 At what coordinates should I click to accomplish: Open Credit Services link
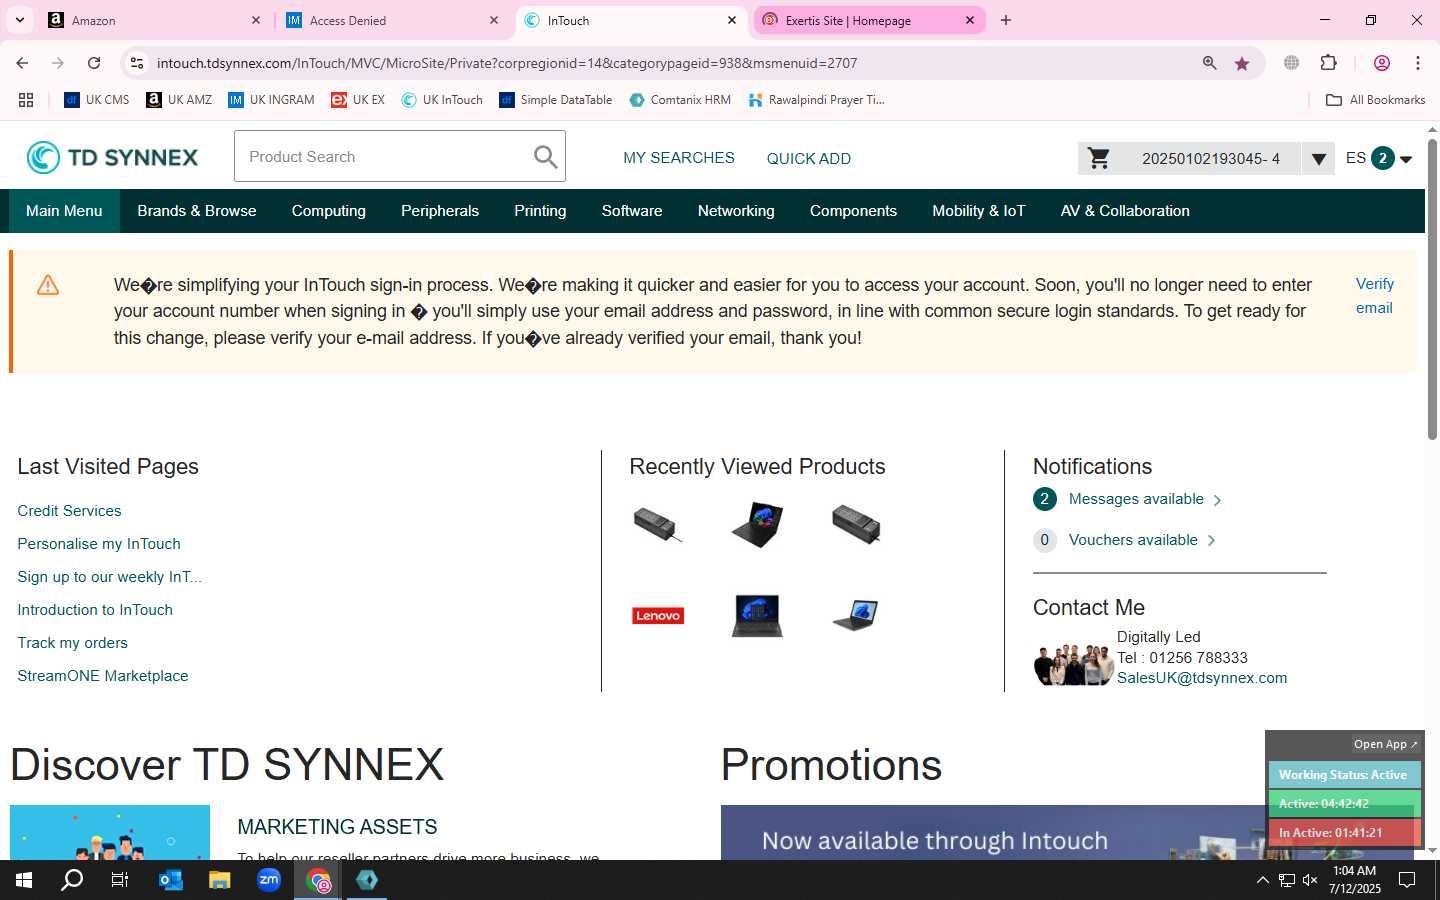tap(69, 511)
